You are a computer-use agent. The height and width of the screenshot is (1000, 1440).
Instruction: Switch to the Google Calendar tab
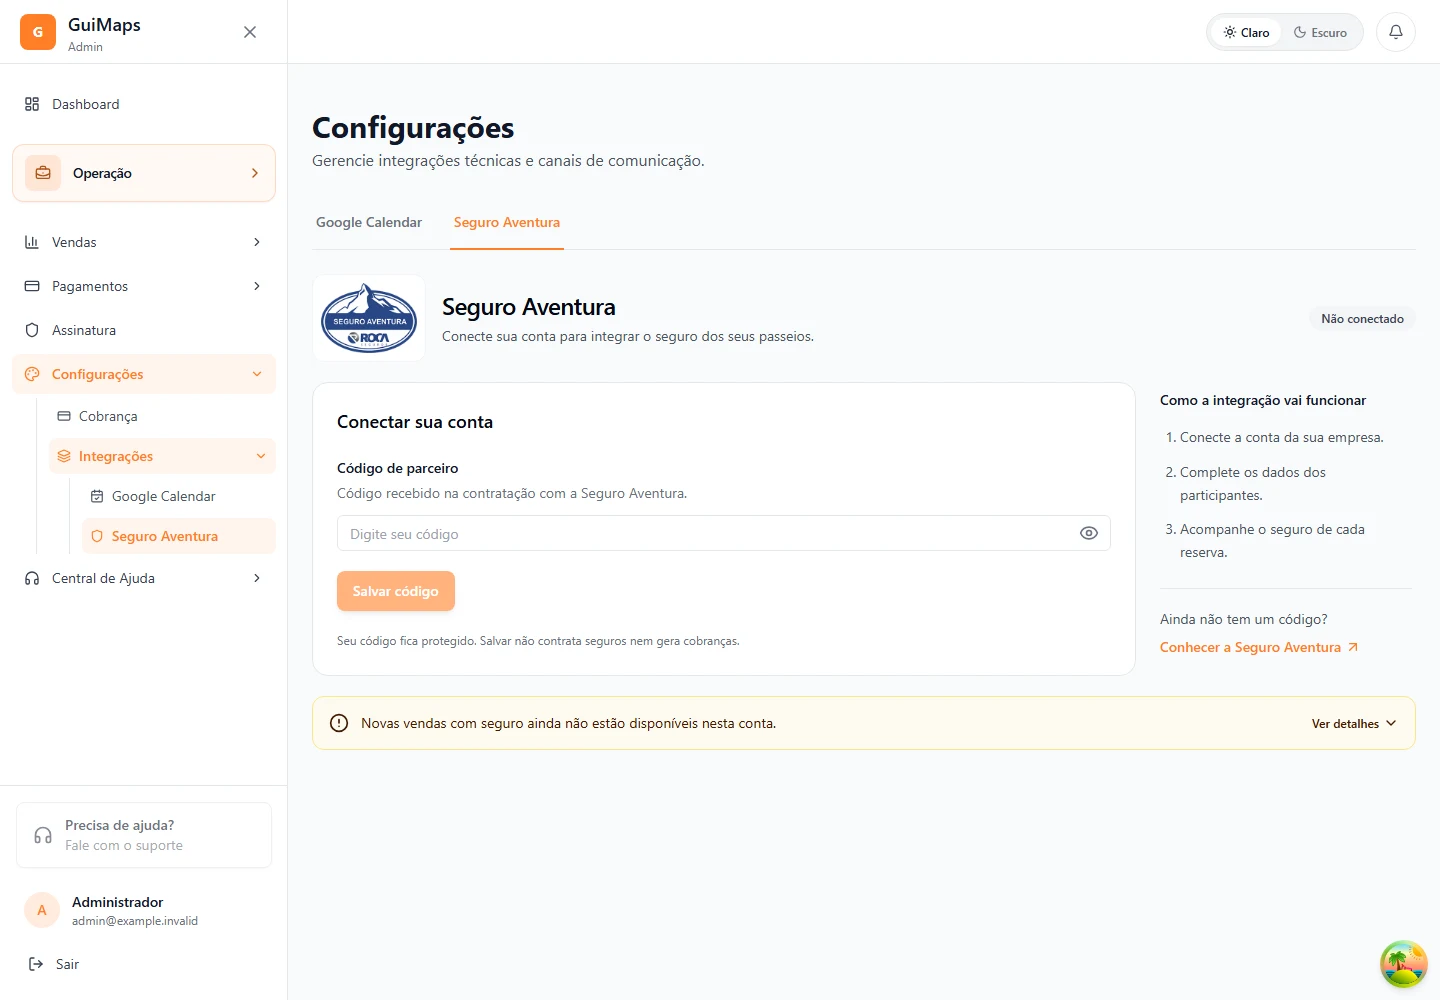369,223
